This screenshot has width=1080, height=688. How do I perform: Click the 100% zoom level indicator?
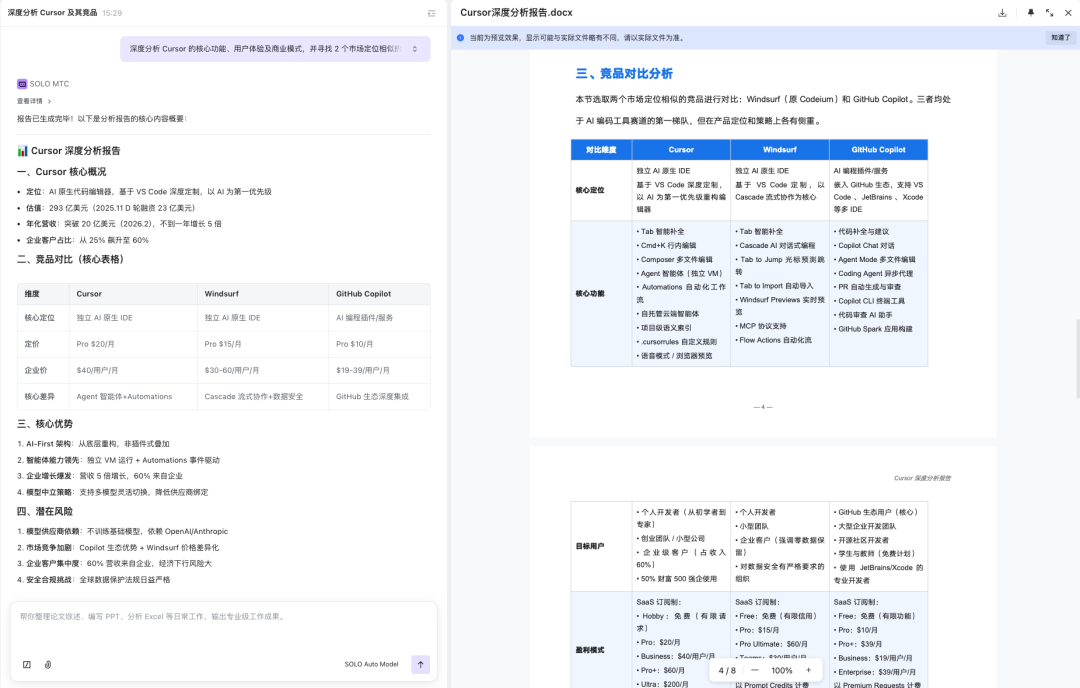(x=782, y=670)
